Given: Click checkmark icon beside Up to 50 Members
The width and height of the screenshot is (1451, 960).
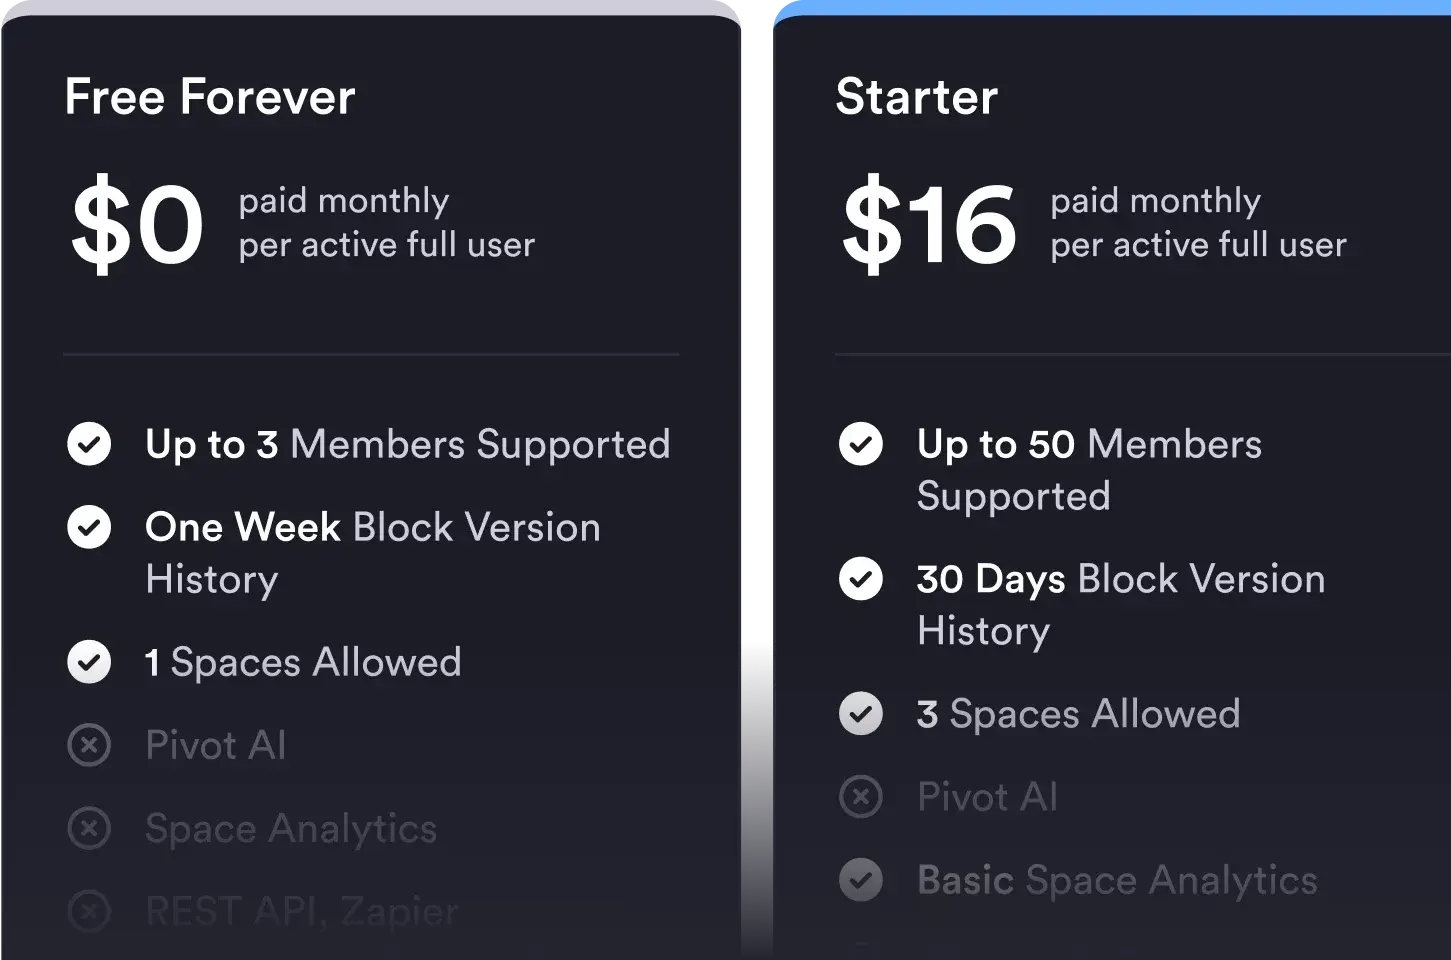Looking at the screenshot, I should [x=860, y=444].
